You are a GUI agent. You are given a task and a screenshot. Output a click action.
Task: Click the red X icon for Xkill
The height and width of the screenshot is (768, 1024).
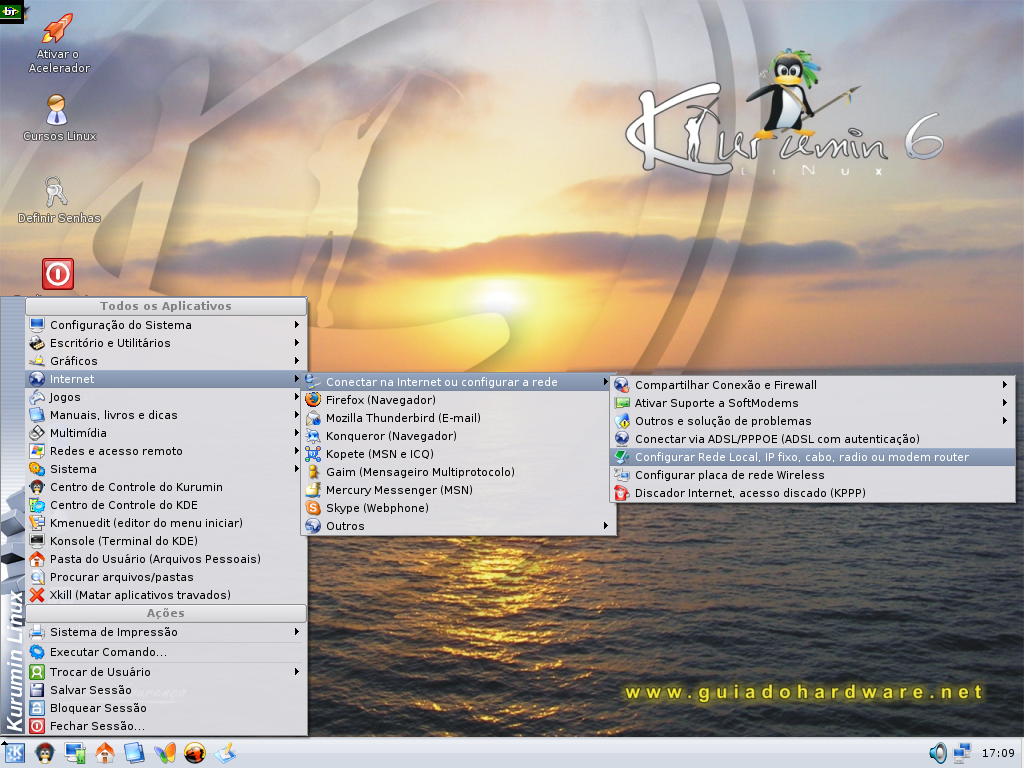coord(37,595)
